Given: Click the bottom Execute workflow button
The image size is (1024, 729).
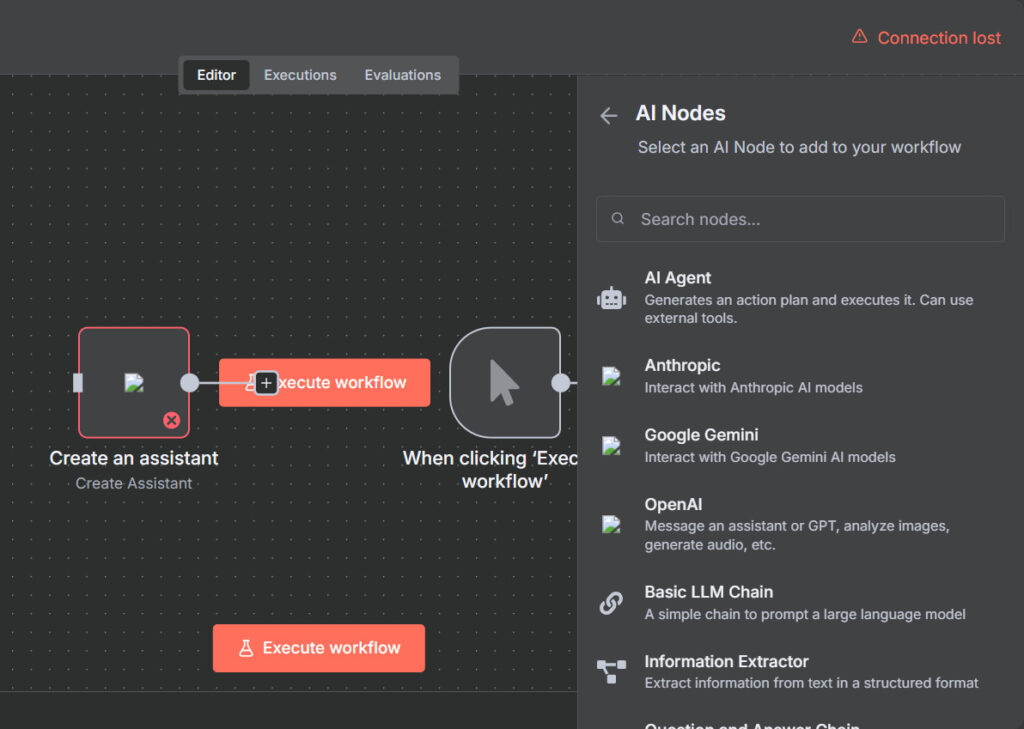Looking at the screenshot, I should click(x=319, y=648).
